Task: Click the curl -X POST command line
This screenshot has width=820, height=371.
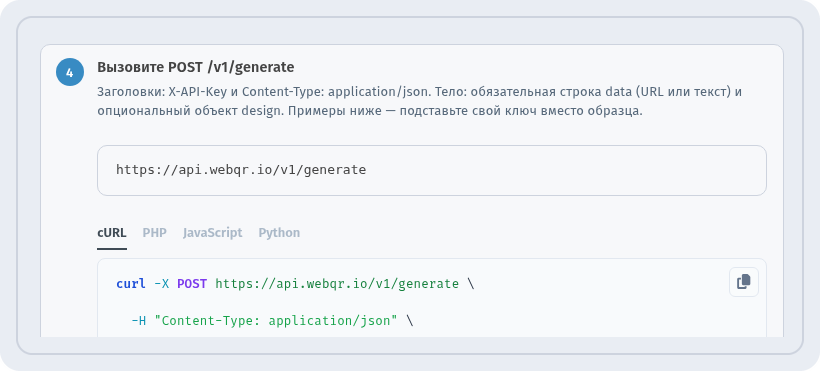Action: [x=295, y=284]
